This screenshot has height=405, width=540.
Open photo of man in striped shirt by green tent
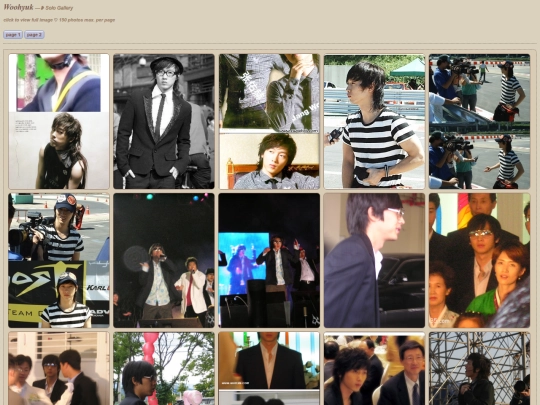pyautogui.click(x=374, y=121)
